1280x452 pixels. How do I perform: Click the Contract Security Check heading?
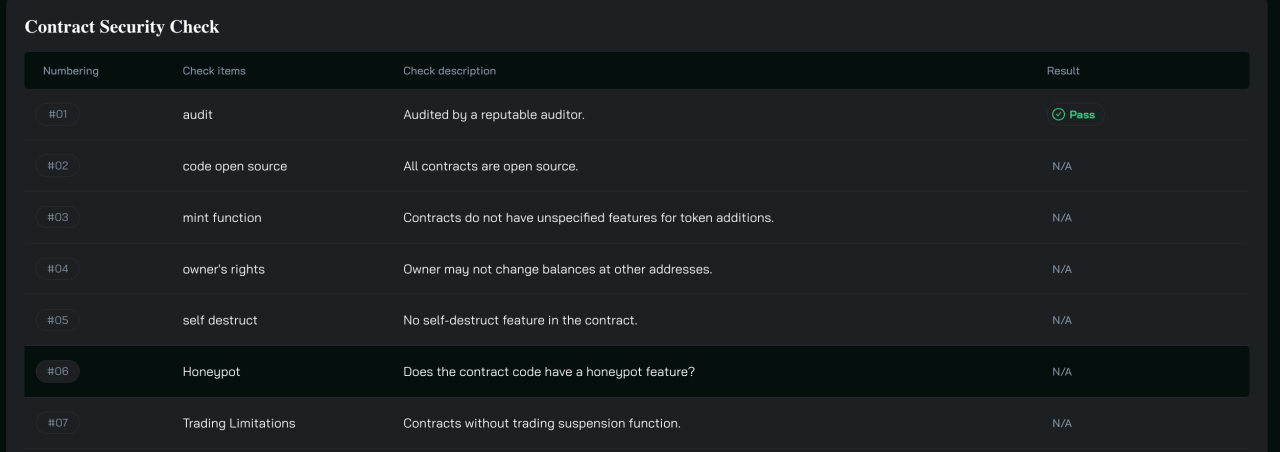click(x=122, y=27)
